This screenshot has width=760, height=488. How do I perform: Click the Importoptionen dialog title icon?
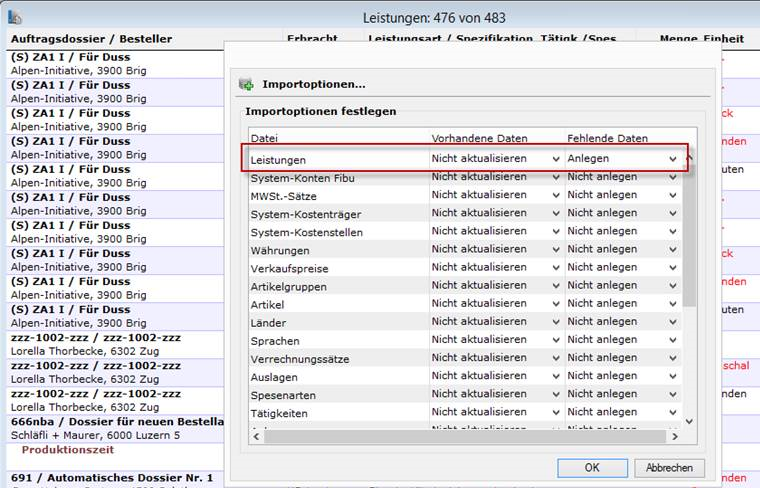pyautogui.click(x=246, y=85)
